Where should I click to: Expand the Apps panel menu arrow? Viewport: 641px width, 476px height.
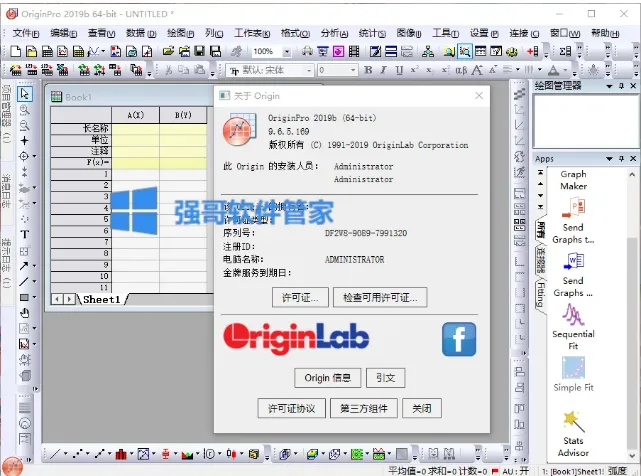point(609,159)
